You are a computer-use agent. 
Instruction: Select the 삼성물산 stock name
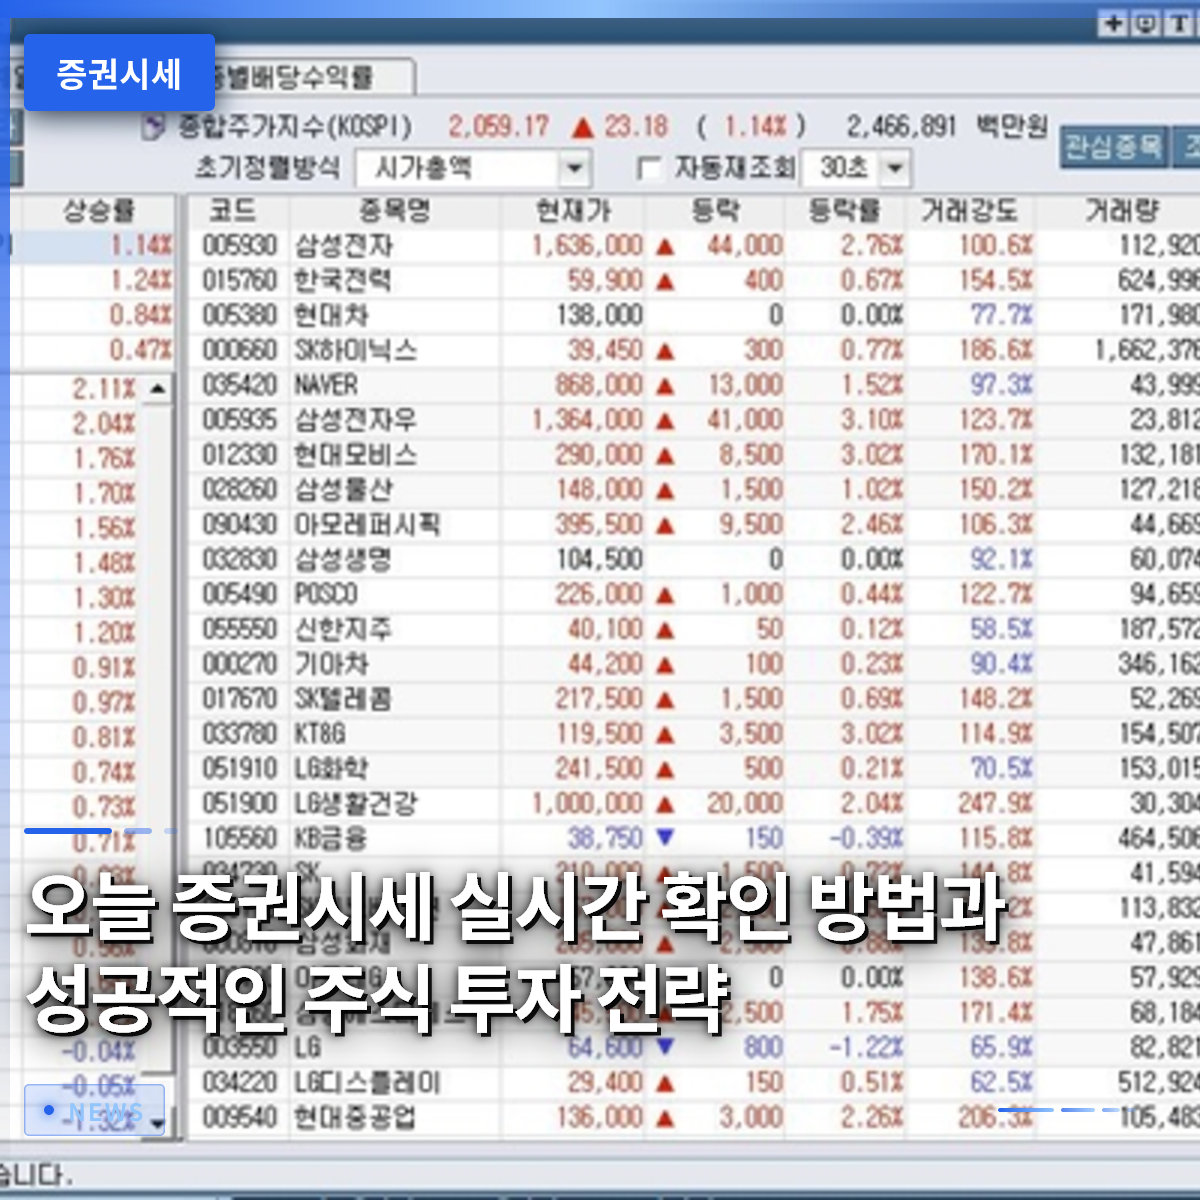[343, 490]
